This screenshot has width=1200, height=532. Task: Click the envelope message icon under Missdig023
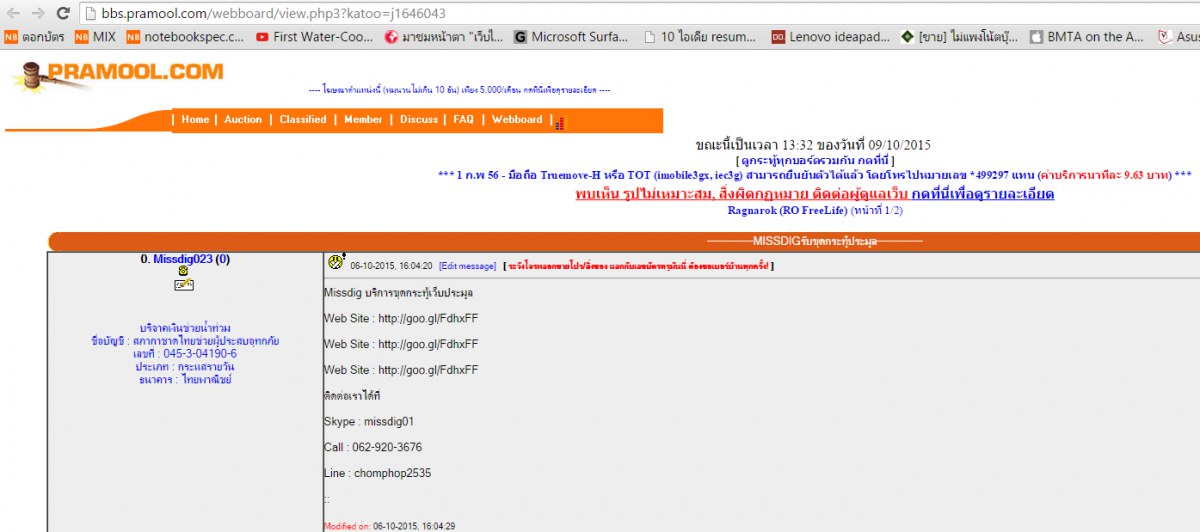(184, 285)
